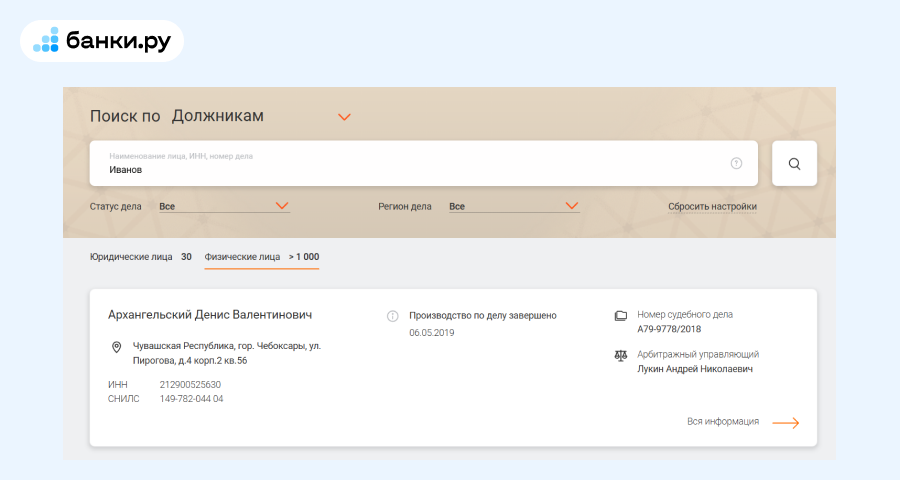Image resolution: width=900 pixels, height=480 pixels.
Task: Click the Сбросить настройки link
Action: pyautogui.click(x=712, y=207)
